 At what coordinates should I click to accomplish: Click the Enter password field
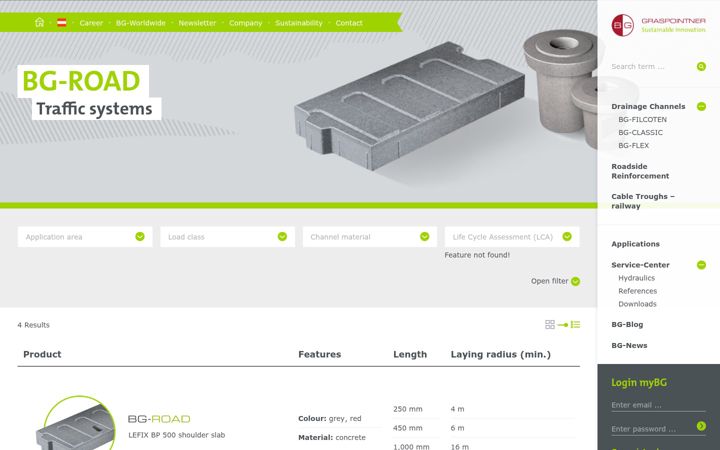(652, 429)
